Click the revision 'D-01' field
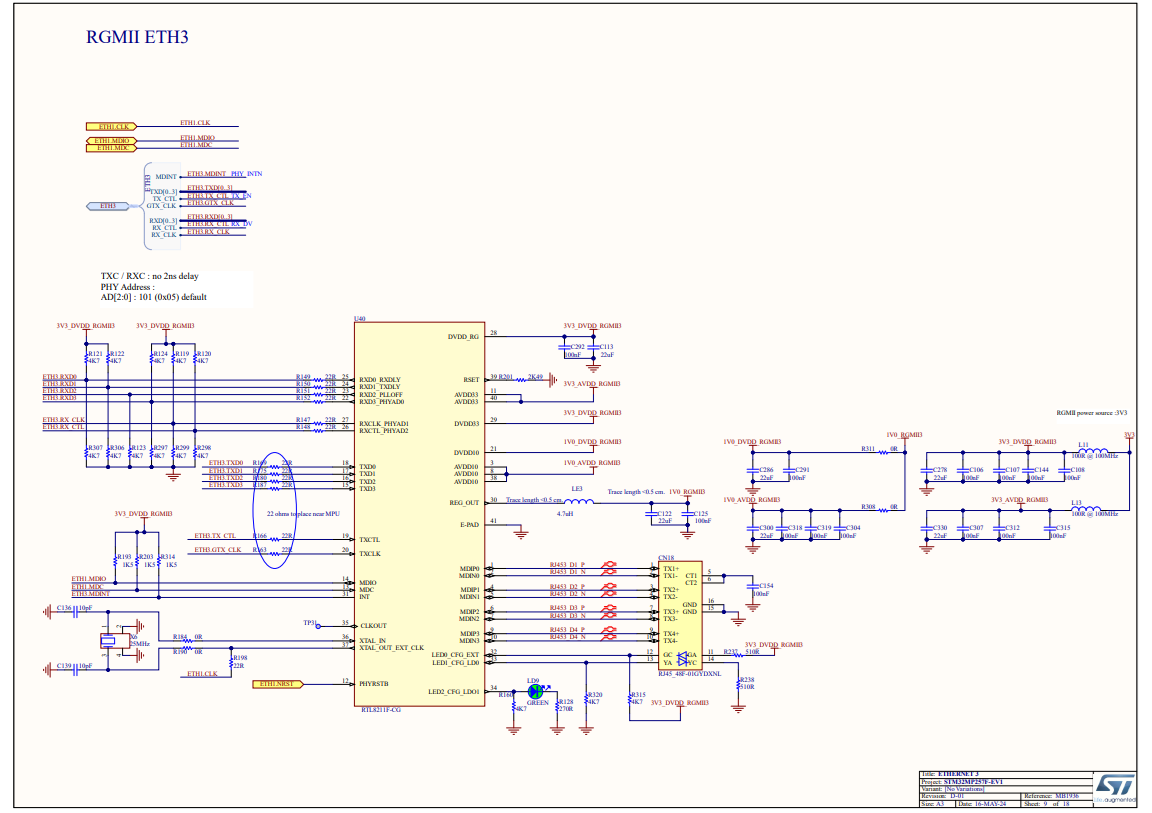The image size is (1152, 813). point(957,796)
